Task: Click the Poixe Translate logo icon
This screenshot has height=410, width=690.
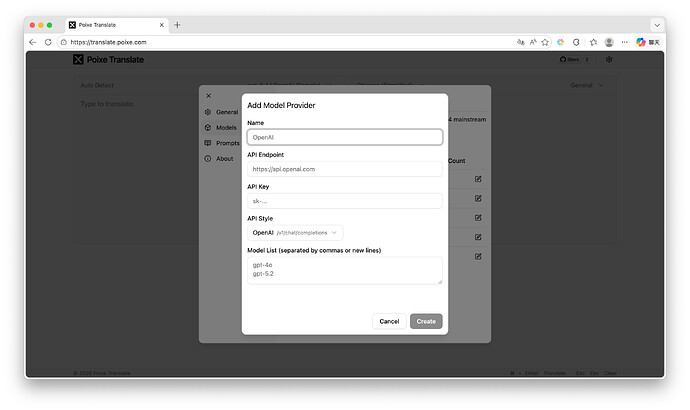Action: tap(78, 60)
